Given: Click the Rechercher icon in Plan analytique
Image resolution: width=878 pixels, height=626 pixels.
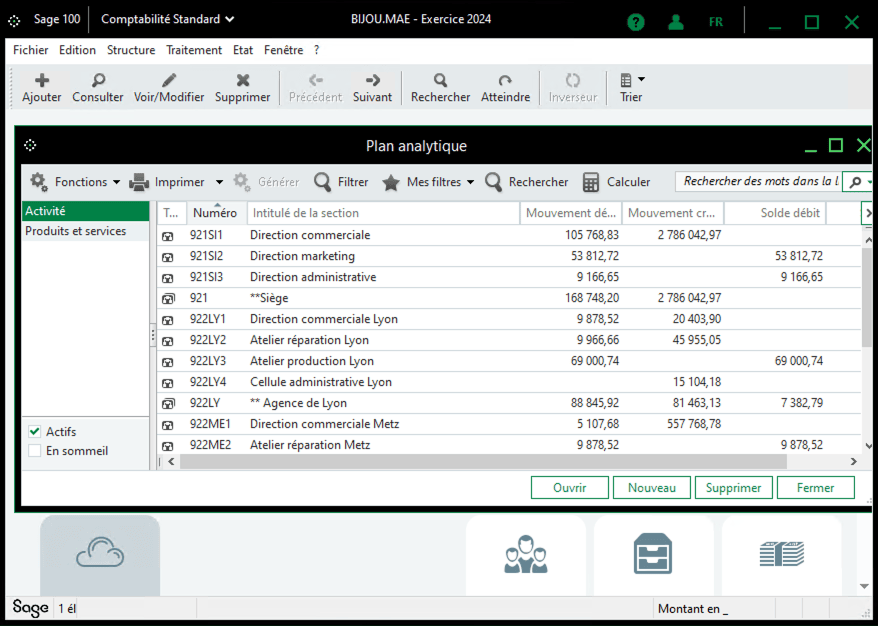Looking at the screenshot, I should pos(493,182).
